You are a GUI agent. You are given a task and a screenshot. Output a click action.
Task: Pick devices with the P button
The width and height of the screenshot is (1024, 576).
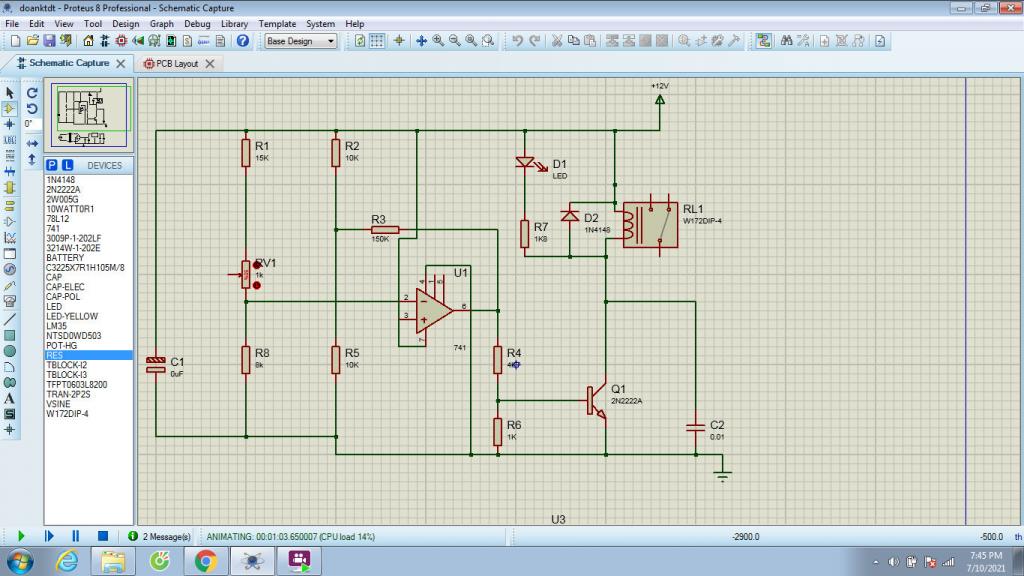pos(52,165)
